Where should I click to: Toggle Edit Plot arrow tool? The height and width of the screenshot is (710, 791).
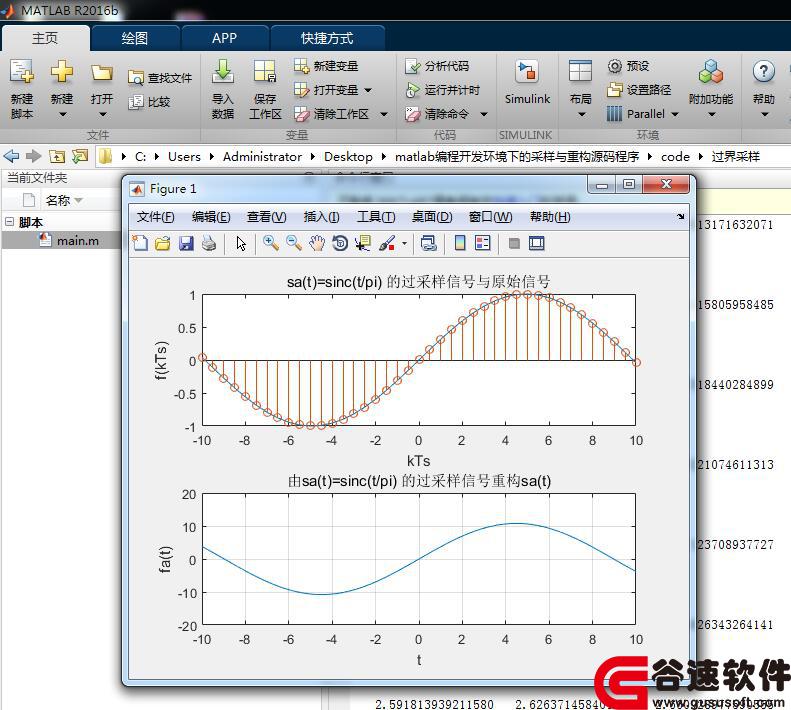point(241,243)
